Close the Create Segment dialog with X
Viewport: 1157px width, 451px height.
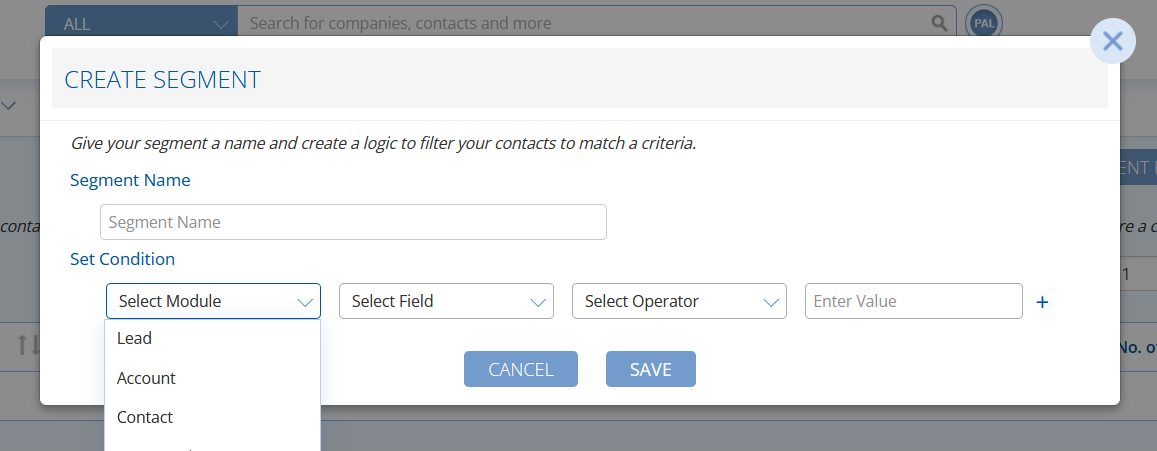(x=1112, y=41)
